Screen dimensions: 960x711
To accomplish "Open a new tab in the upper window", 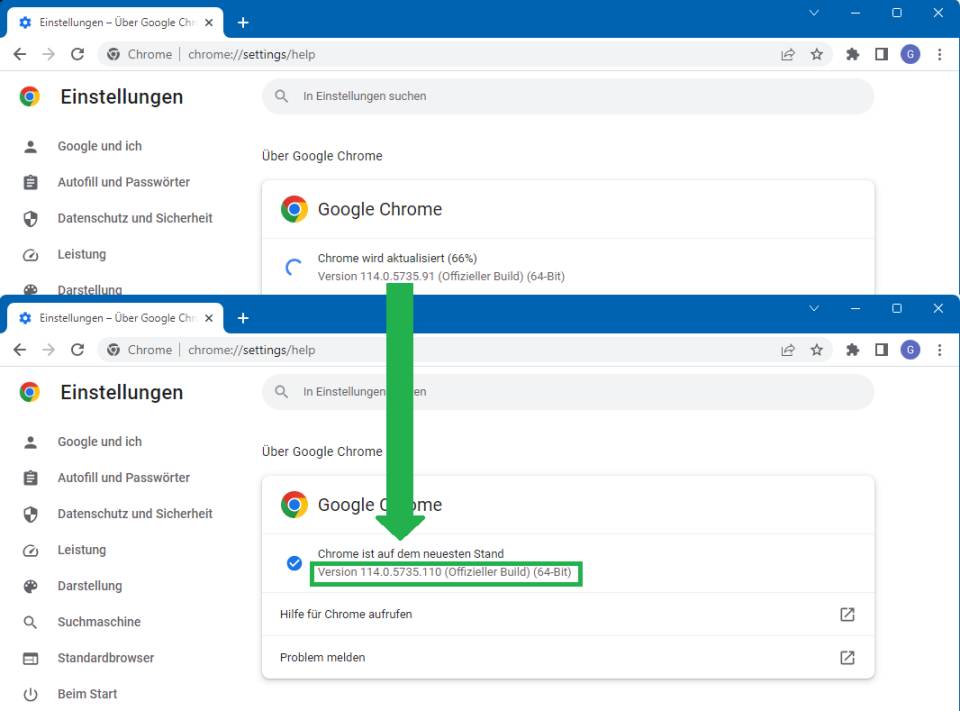I will pos(243,23).
